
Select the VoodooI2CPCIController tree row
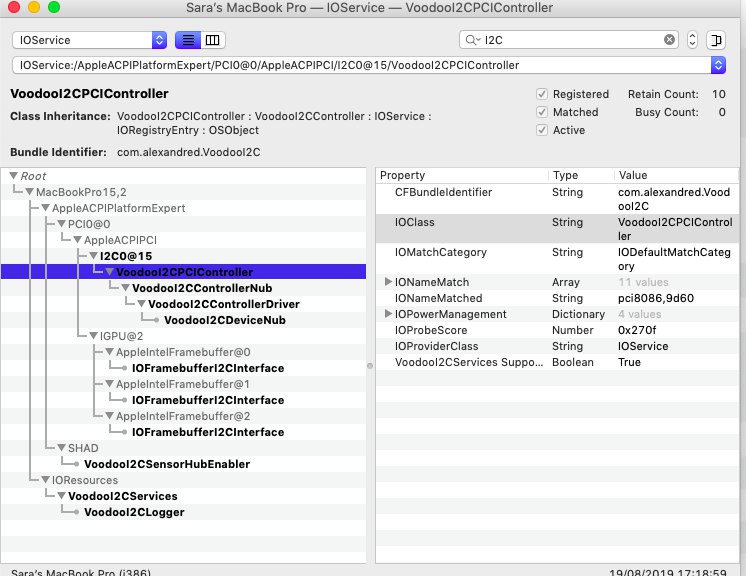(x=184, y=272)
